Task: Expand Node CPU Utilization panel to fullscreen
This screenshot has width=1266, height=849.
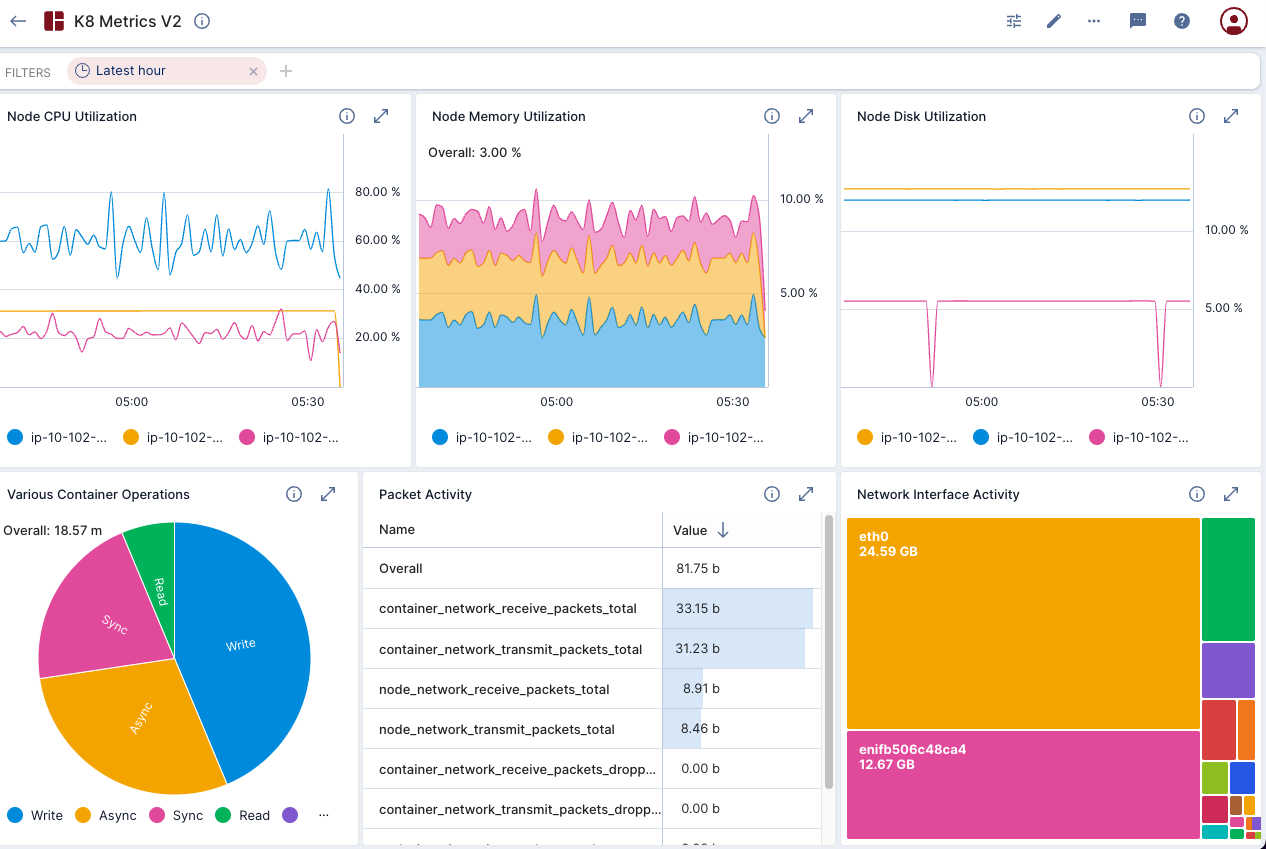Action: click(381, 115)
